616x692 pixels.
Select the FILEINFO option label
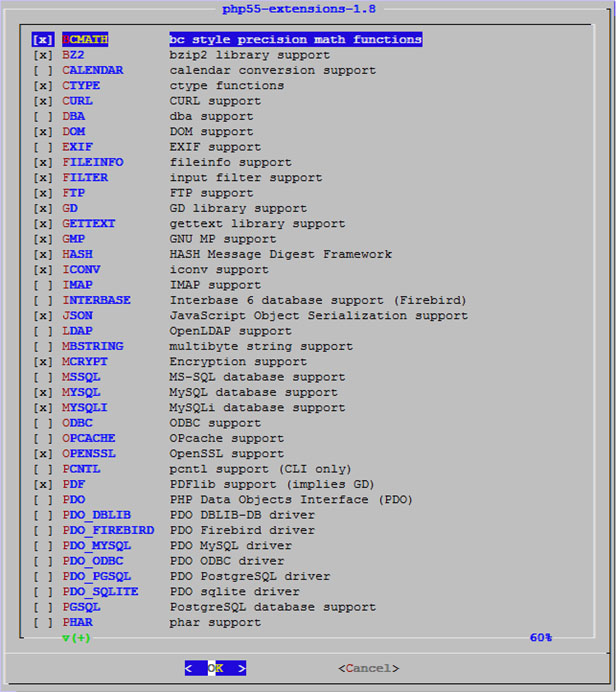[x=93, y=162]
